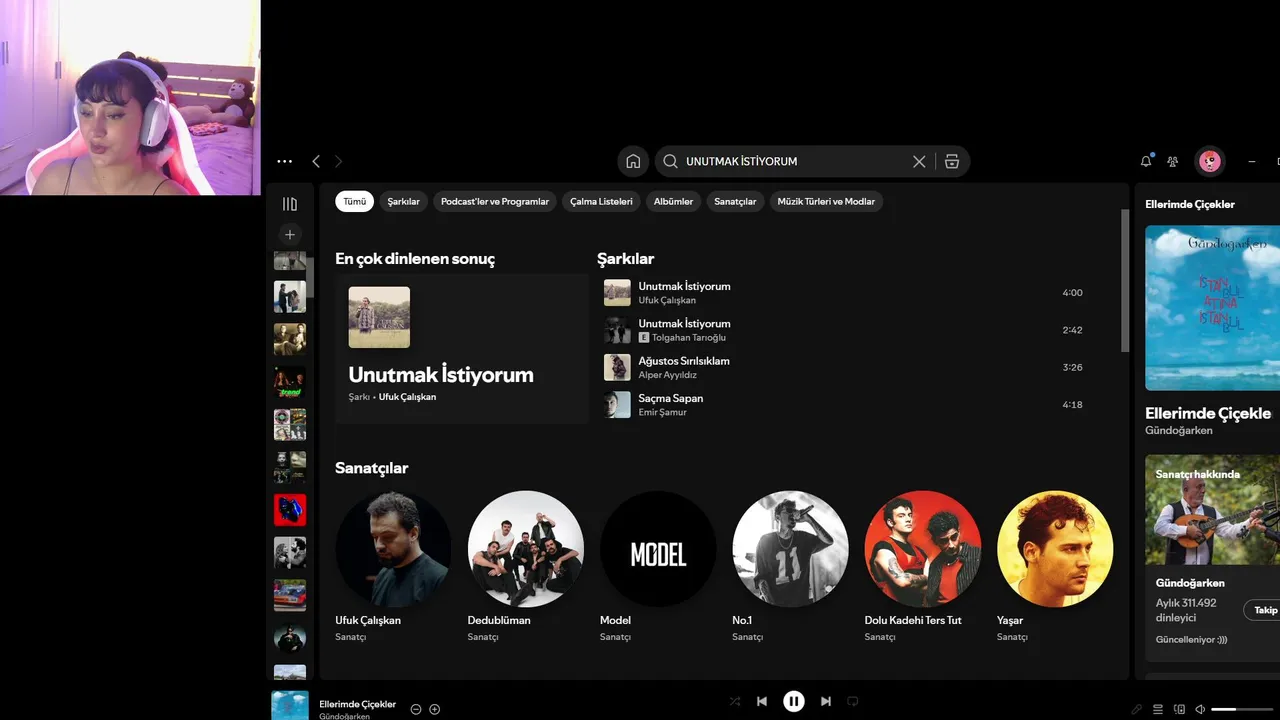Select the Şarkılar filter chip
The image size is (1280, 720).
tap(404, 201)
